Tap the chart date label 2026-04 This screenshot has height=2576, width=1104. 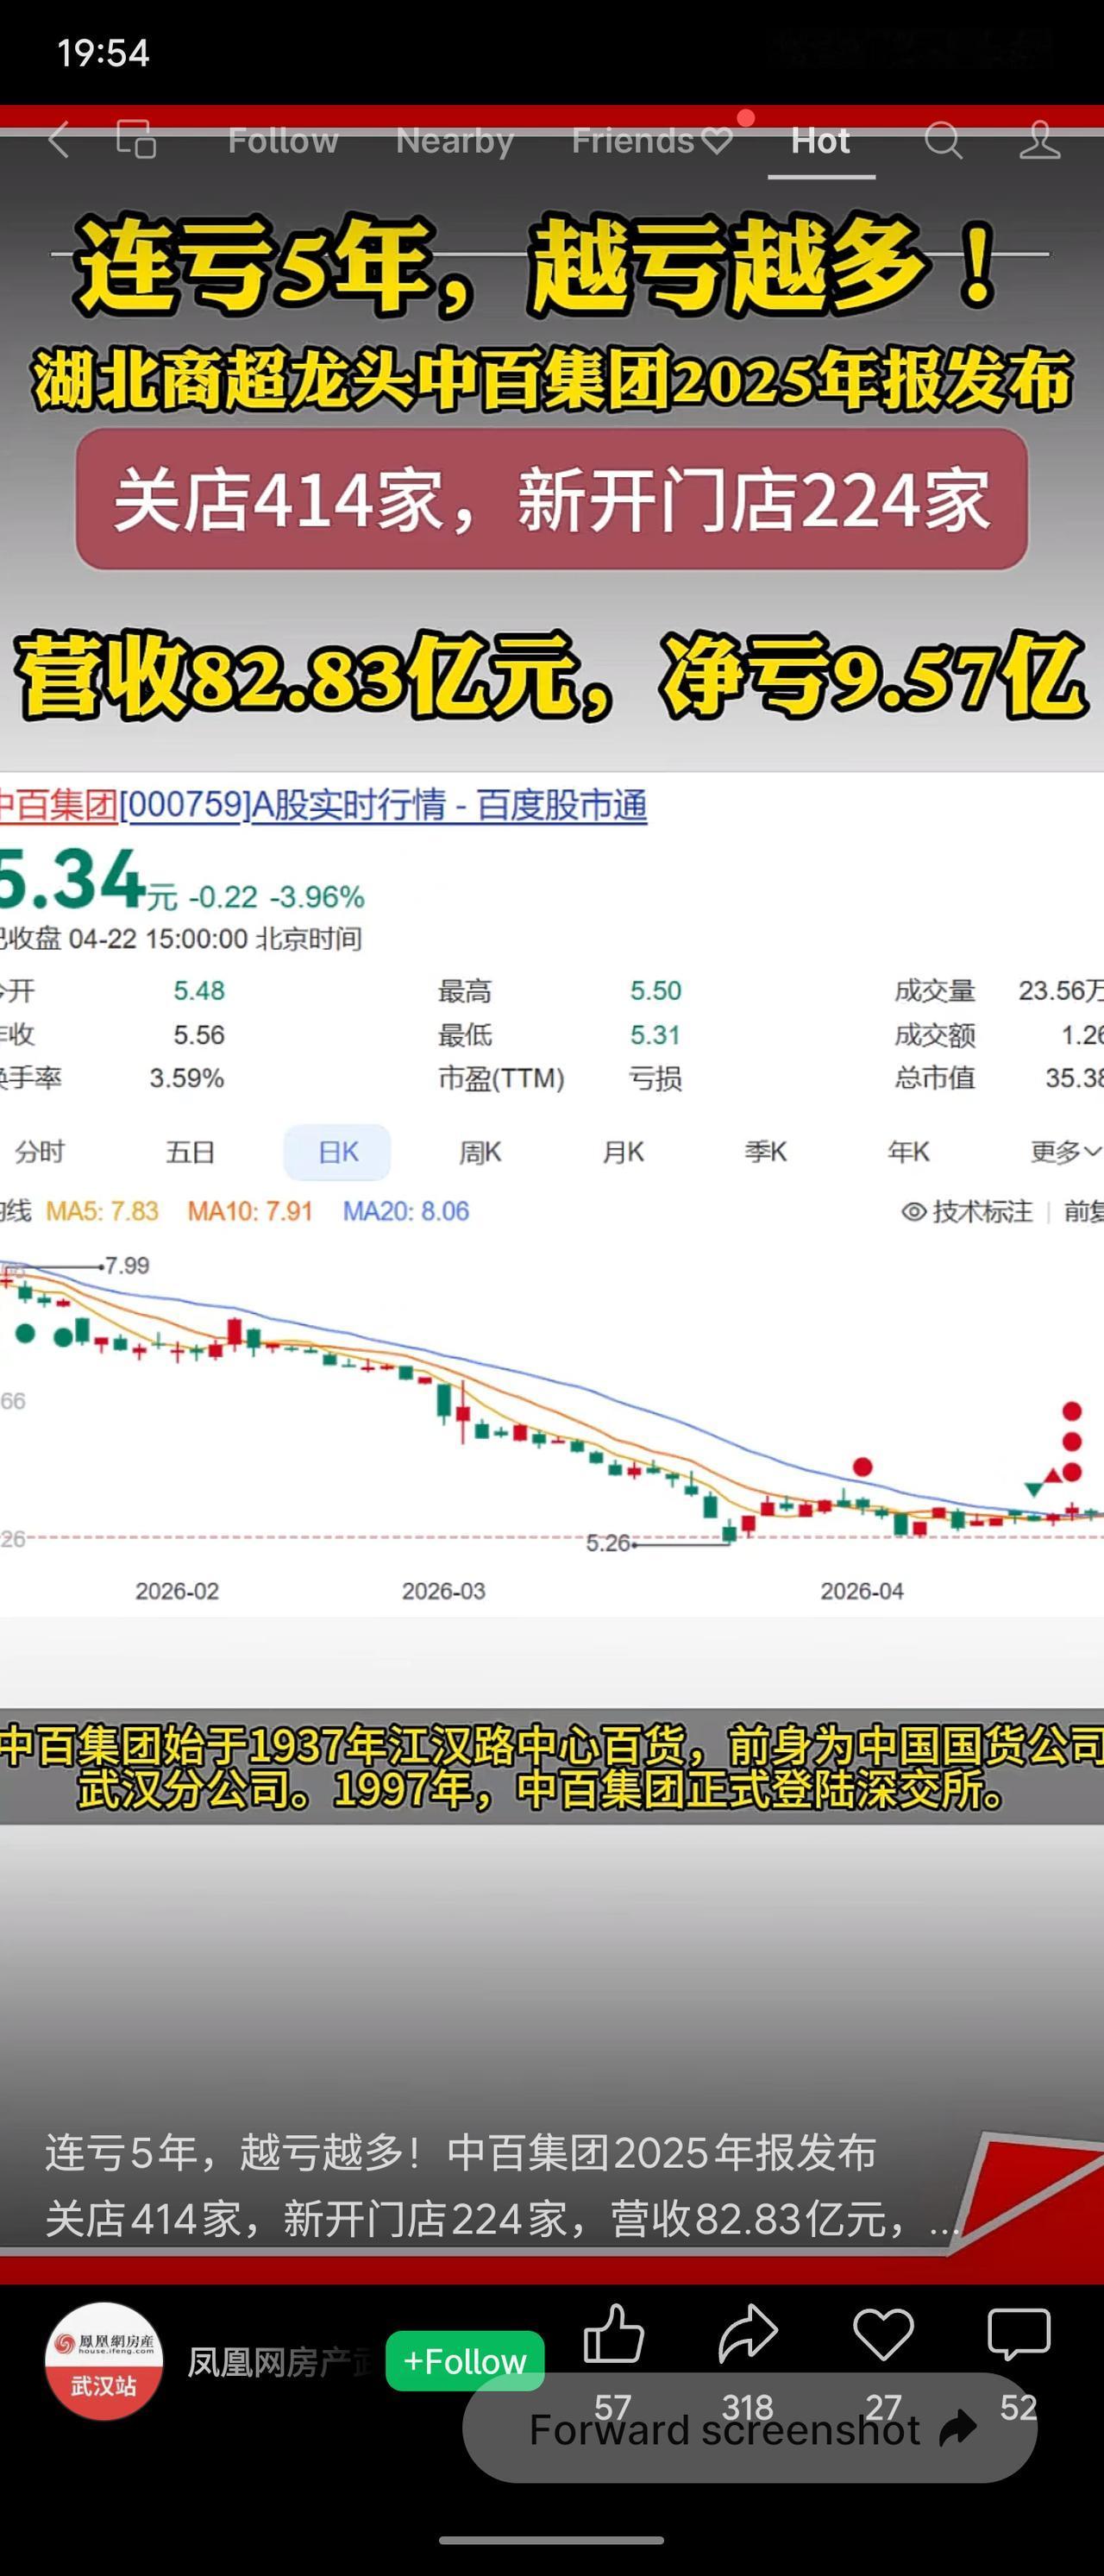click(862, 1591)
